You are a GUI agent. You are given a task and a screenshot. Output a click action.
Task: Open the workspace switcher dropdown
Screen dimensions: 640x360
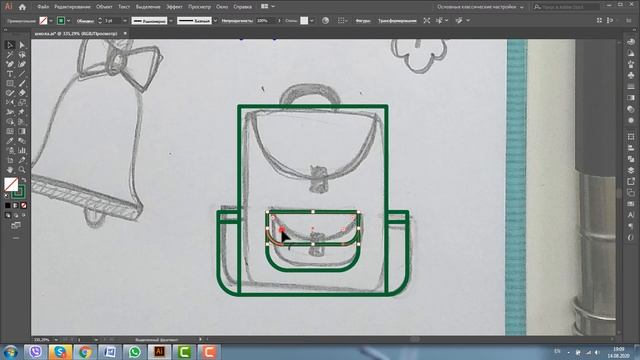click(481, 7)
